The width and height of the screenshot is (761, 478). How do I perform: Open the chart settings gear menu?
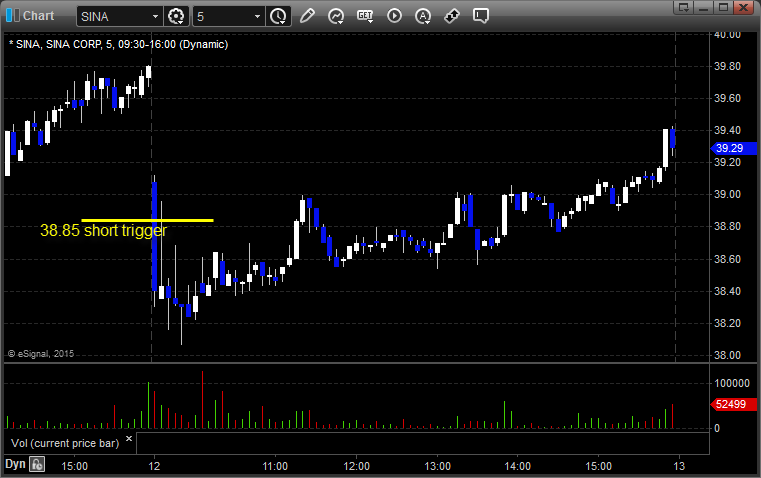tap(176, 16)
